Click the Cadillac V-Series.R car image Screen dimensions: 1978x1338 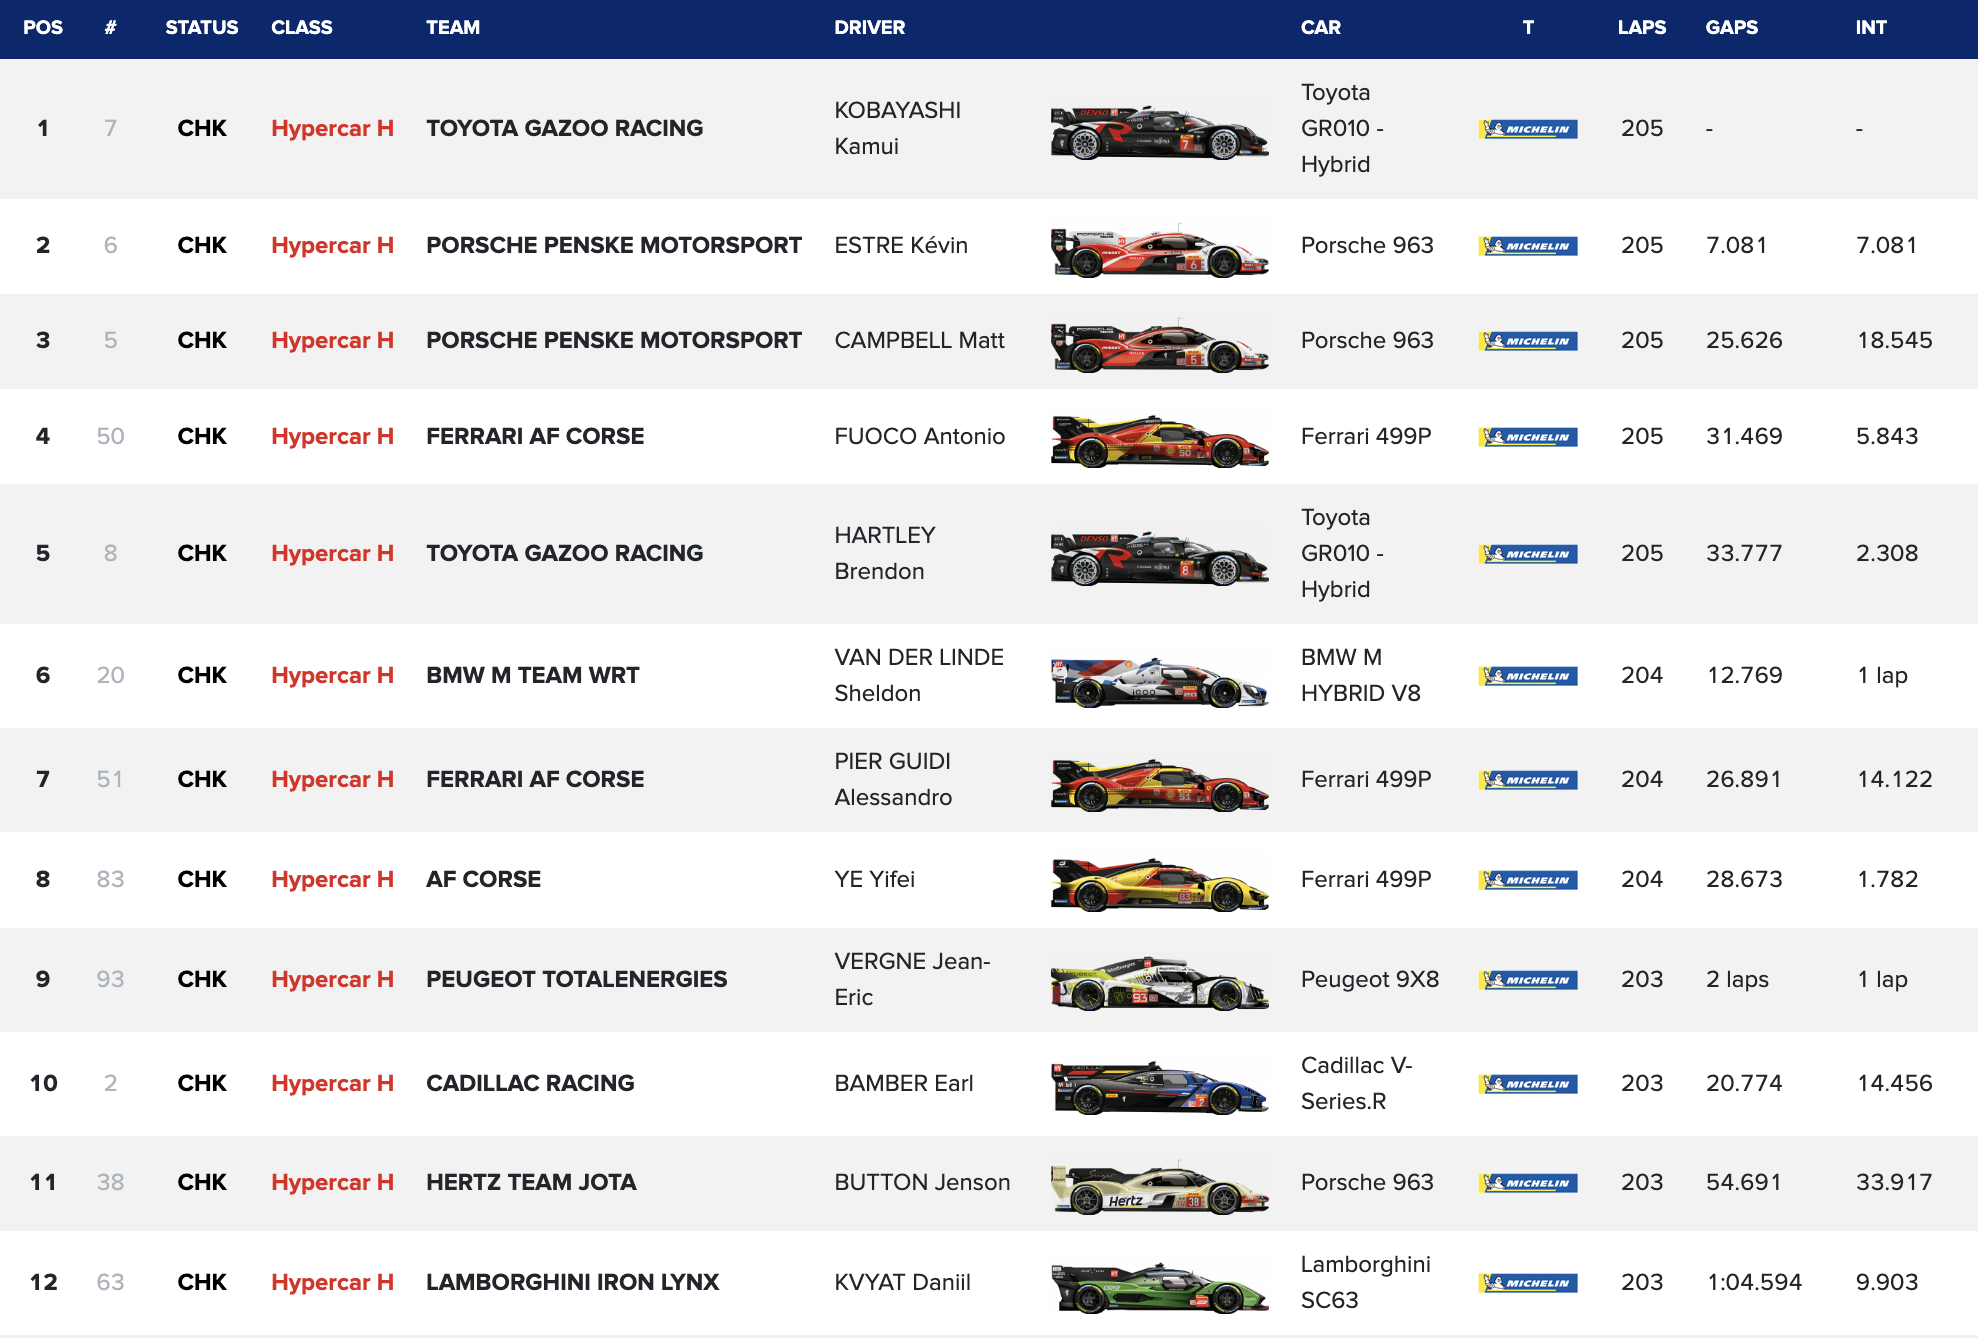pyautogui.click(x=1158, y=1087)
